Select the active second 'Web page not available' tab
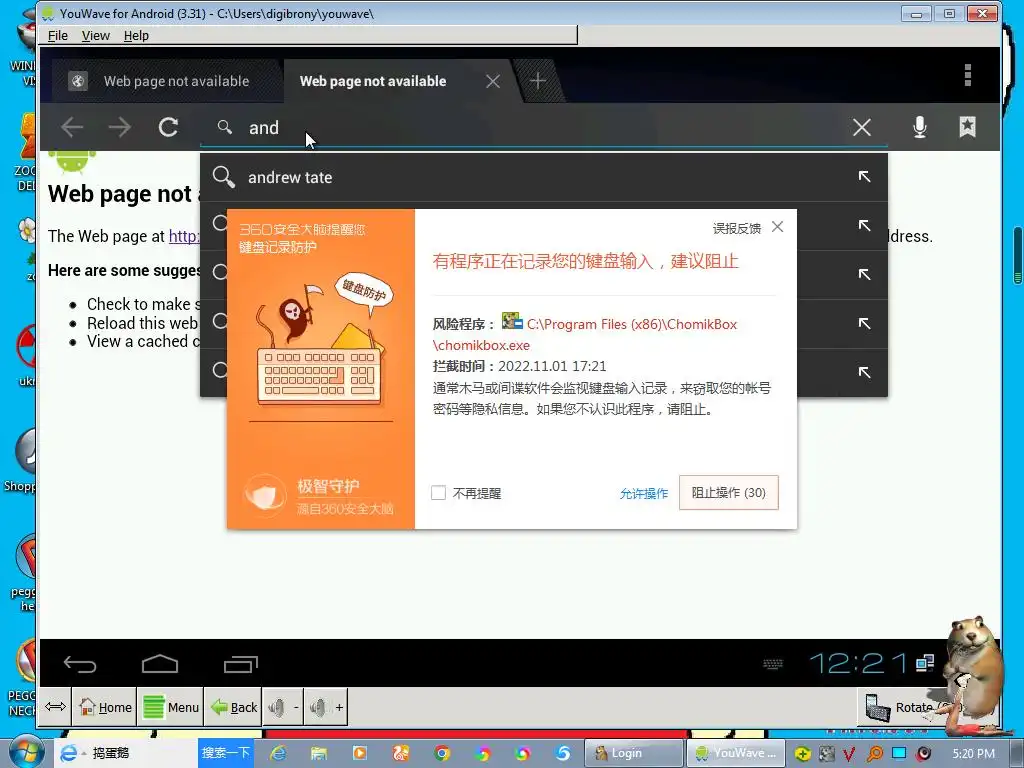 pyautogui.click(x=373, y=81)
